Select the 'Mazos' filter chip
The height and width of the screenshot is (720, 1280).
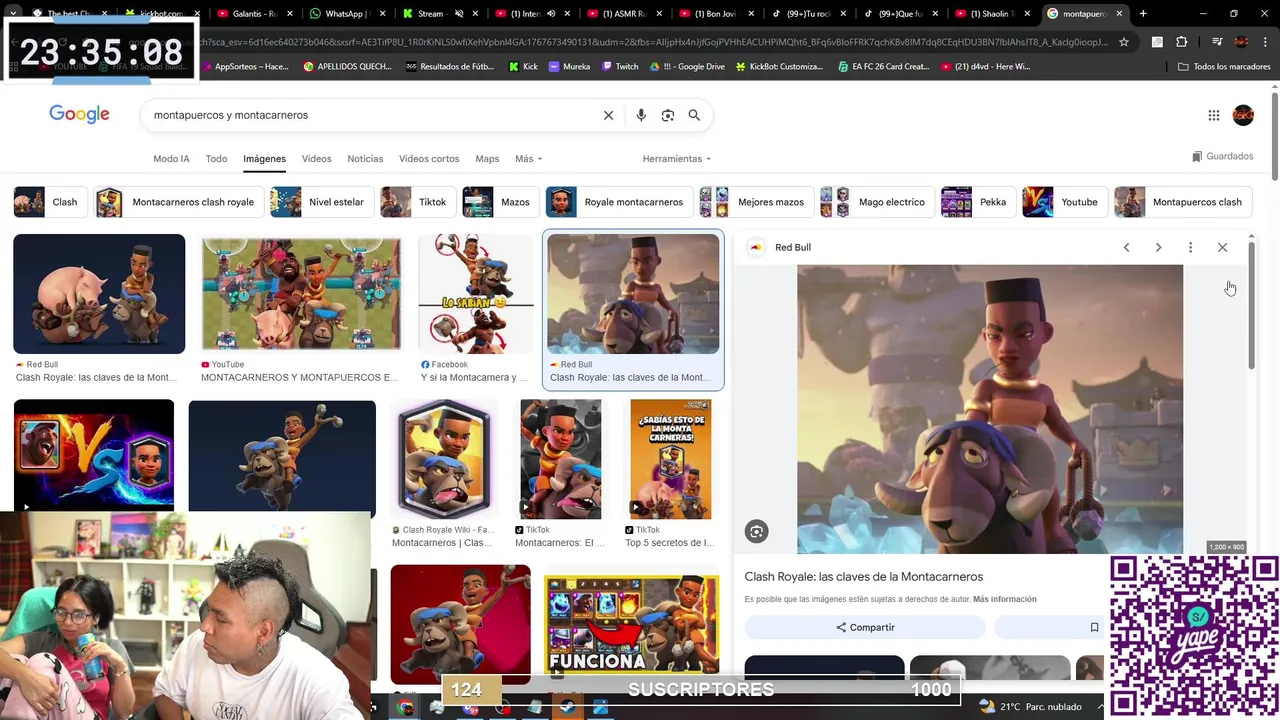(500, 202)
